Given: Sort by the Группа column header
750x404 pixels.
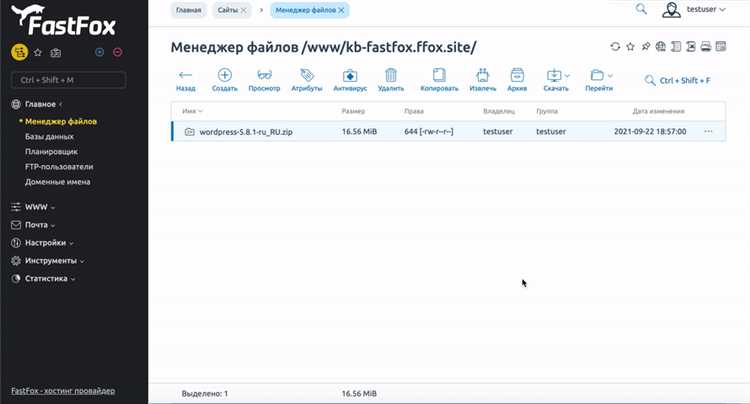Looking at the screenshot, I should point(547,111).
